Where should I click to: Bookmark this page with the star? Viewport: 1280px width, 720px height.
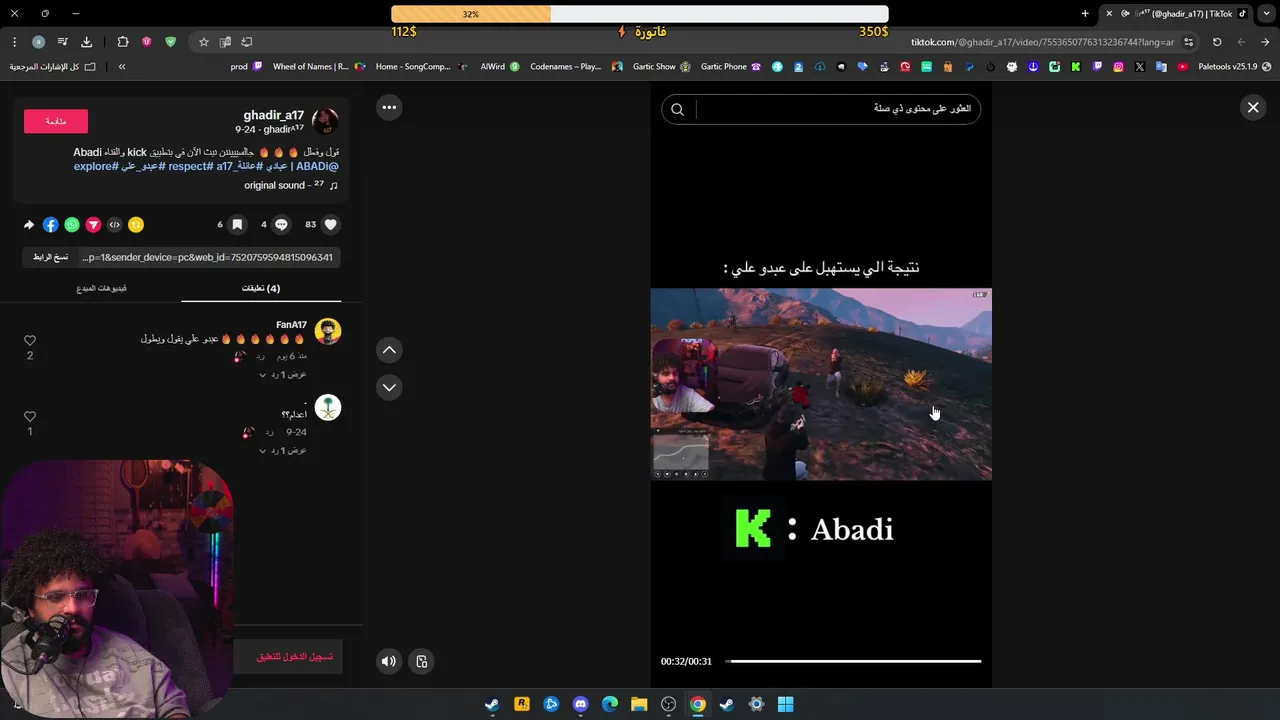coord(204,42)
